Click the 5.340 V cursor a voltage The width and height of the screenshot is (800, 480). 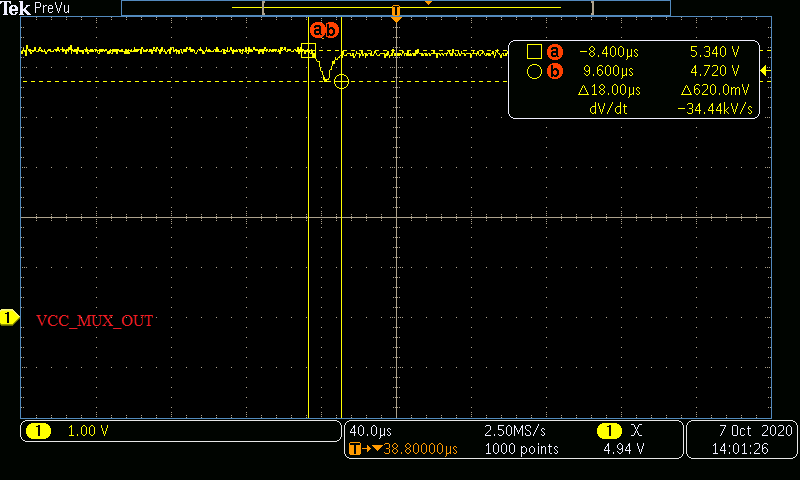pos(714,52)
